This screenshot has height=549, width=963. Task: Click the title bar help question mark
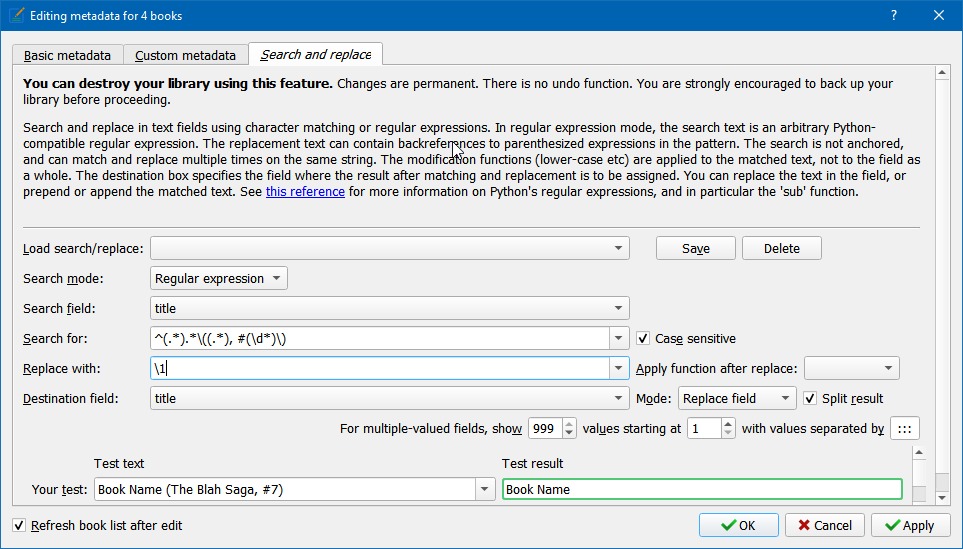[894, 15]
